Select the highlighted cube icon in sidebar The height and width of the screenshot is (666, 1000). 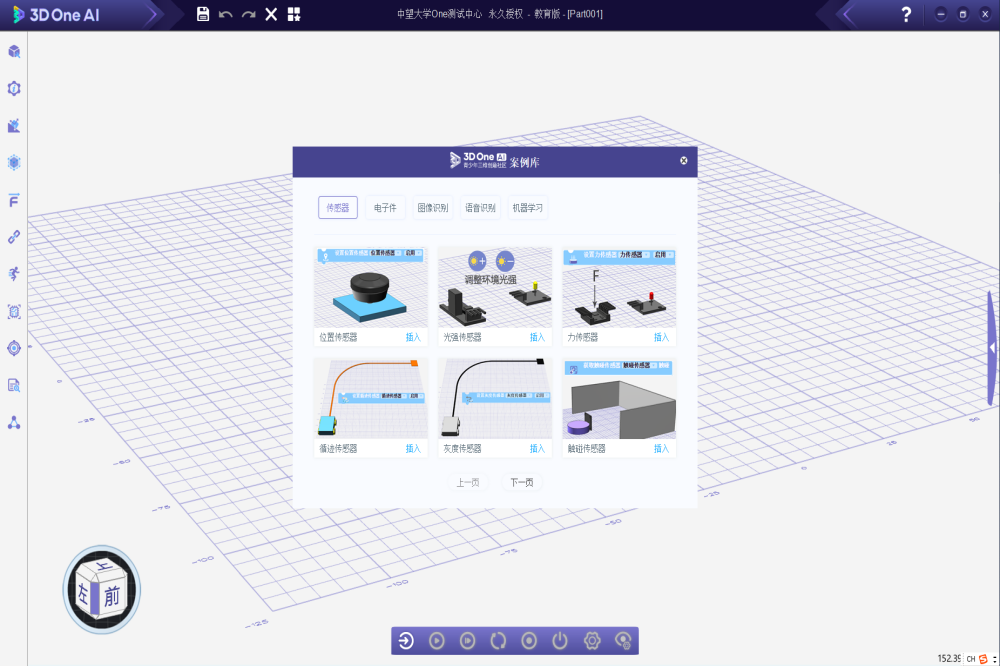click(x=14, y=163)
